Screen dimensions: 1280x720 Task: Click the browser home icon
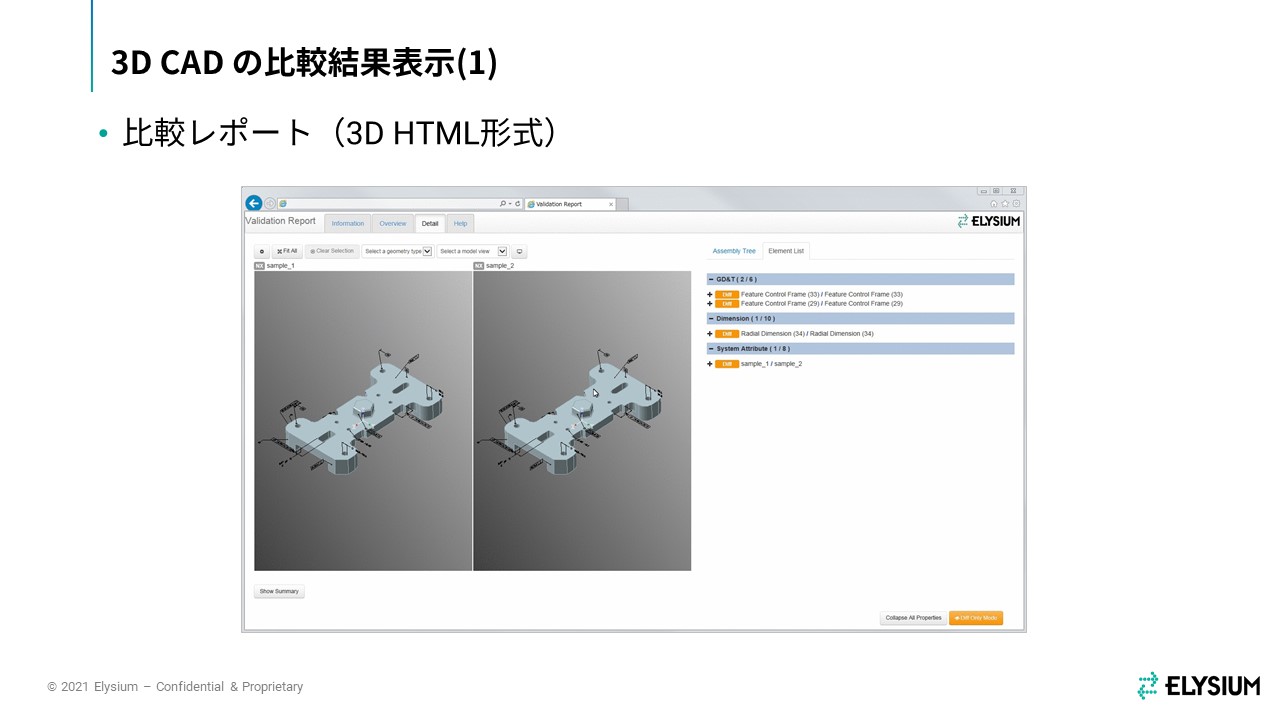[x=994, y=204]
